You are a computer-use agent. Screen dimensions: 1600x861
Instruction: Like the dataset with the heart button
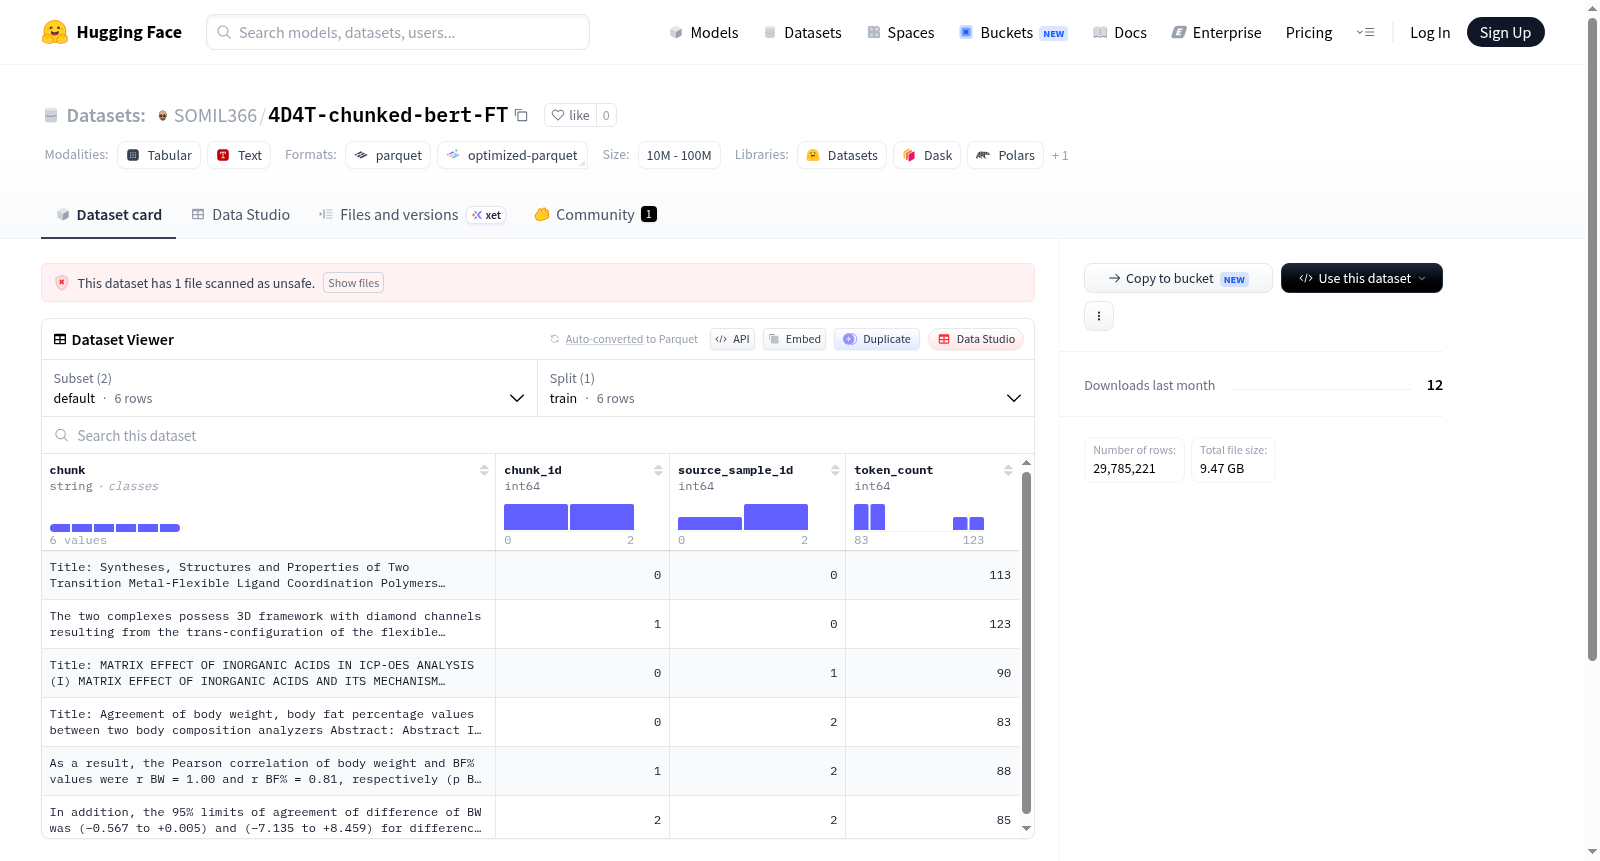coord(571,115)
